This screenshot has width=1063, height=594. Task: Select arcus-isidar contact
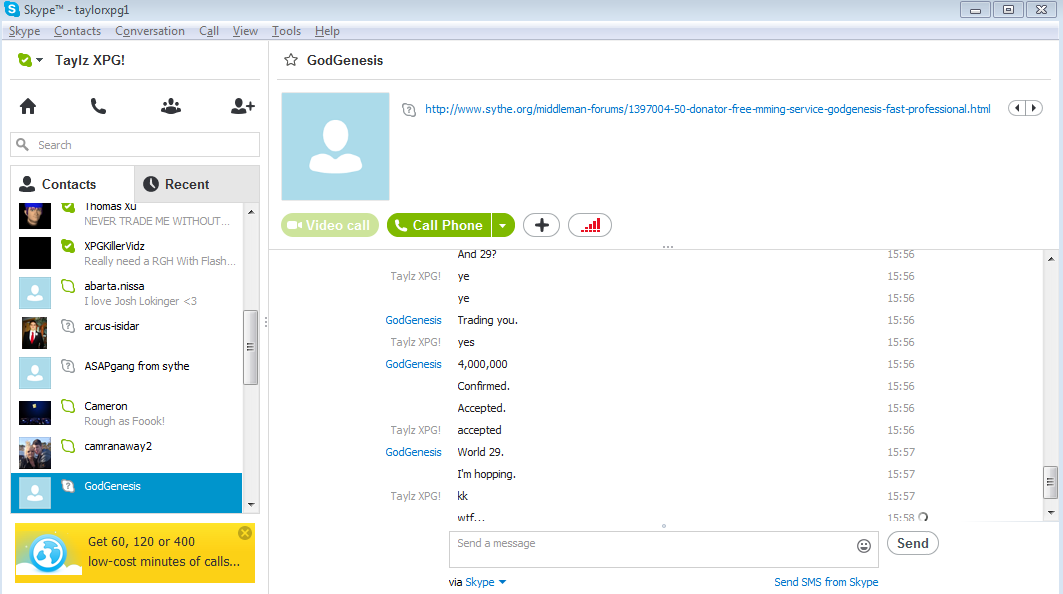[x=127, y=333]
